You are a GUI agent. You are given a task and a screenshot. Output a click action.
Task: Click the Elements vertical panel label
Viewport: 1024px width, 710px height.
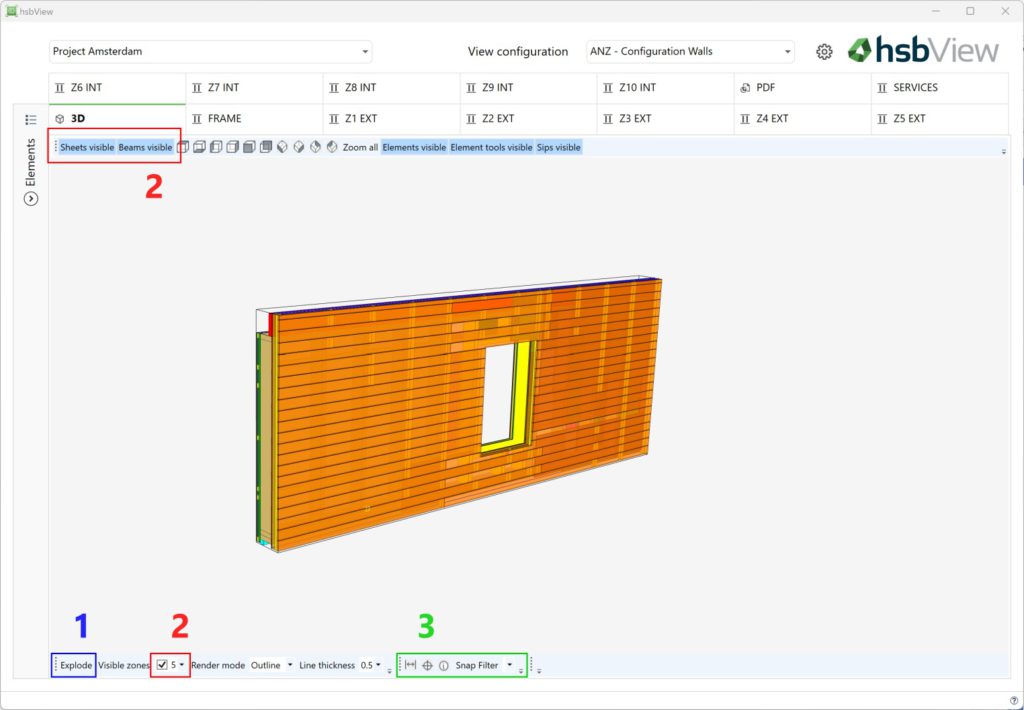(30, 163)
